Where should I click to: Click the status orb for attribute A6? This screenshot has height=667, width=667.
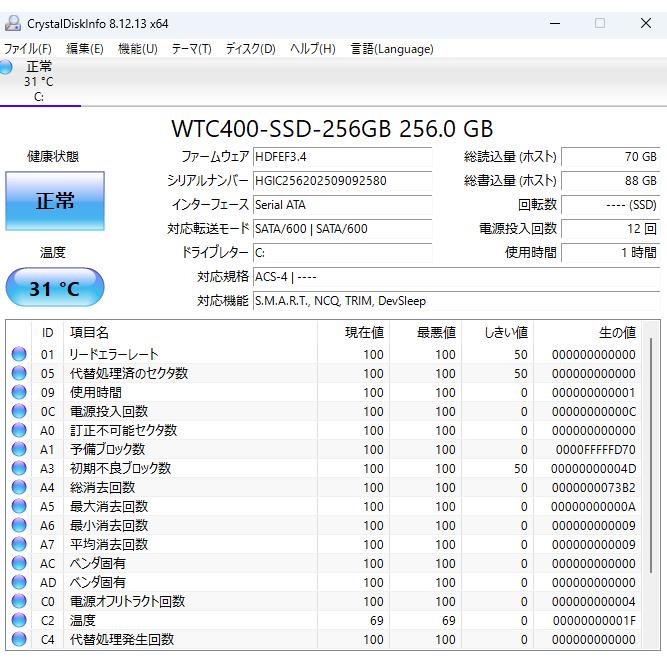click(19, 525)
